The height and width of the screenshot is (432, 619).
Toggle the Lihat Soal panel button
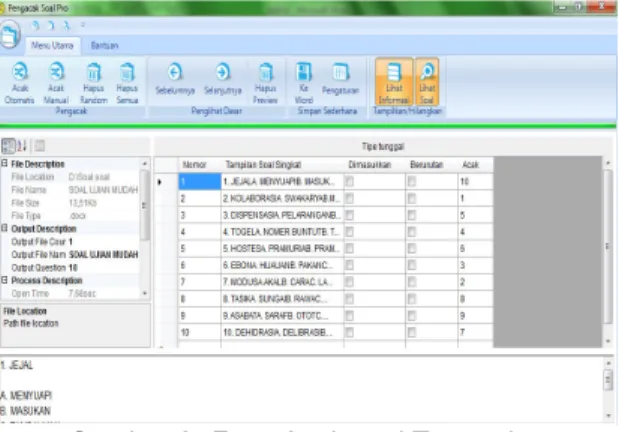pos(427,81)
